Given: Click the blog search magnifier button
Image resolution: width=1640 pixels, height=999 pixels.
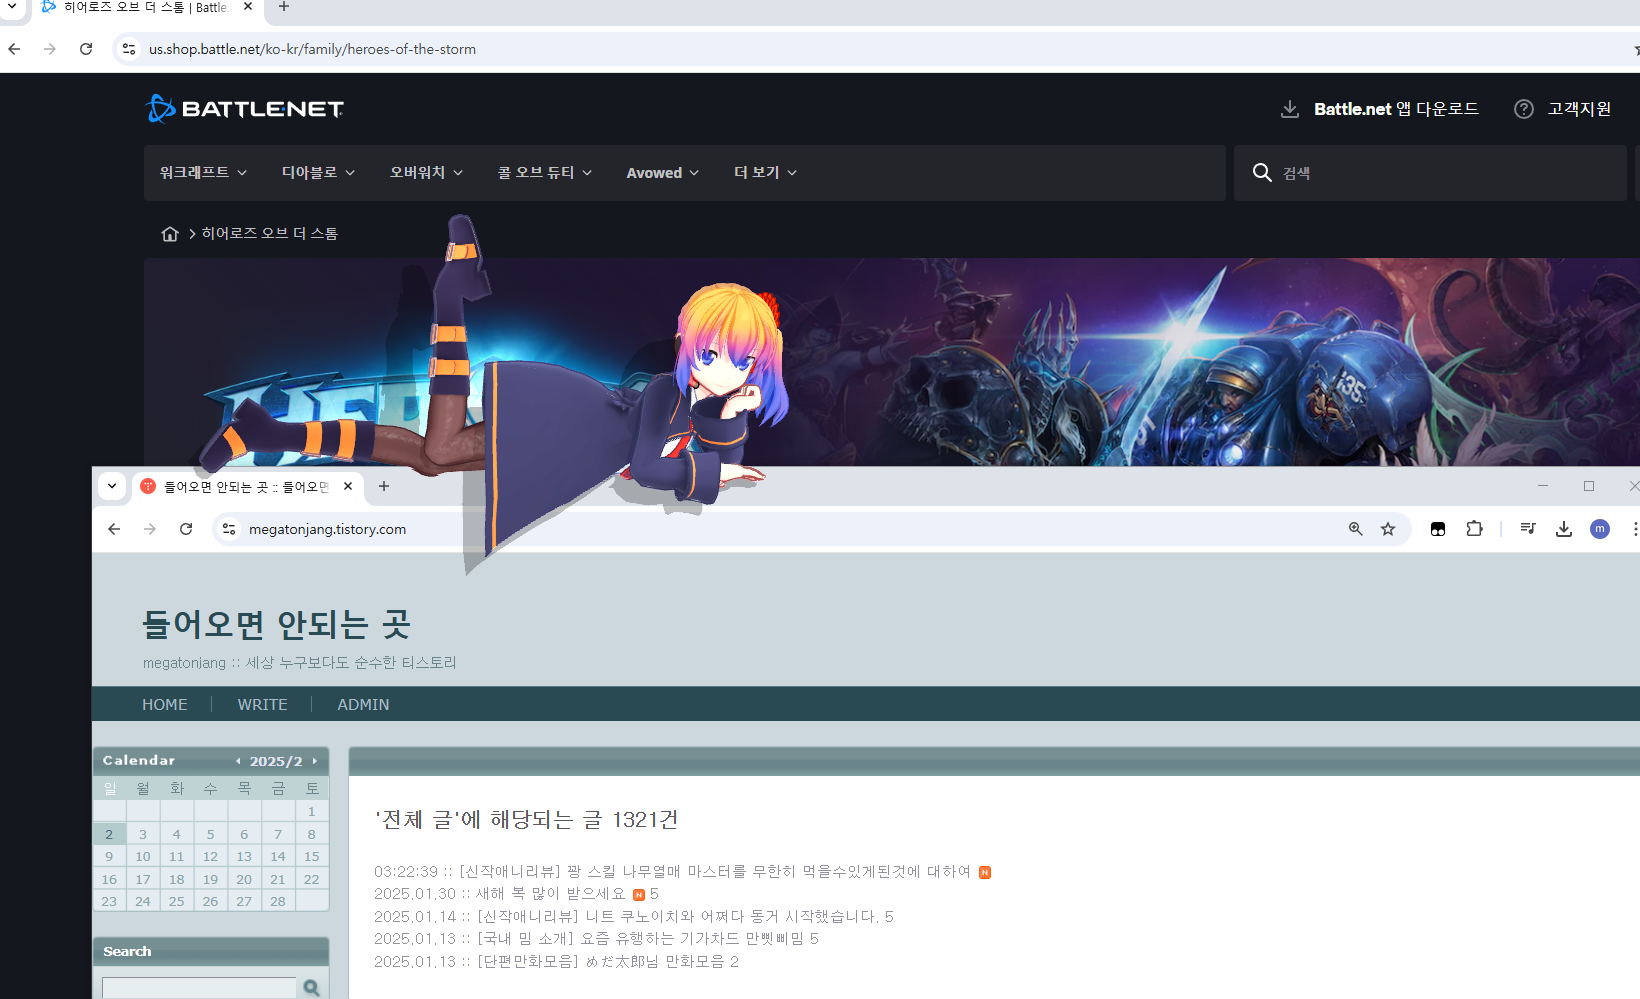Looking at the screenshot, I should click(x=311, y=988).
